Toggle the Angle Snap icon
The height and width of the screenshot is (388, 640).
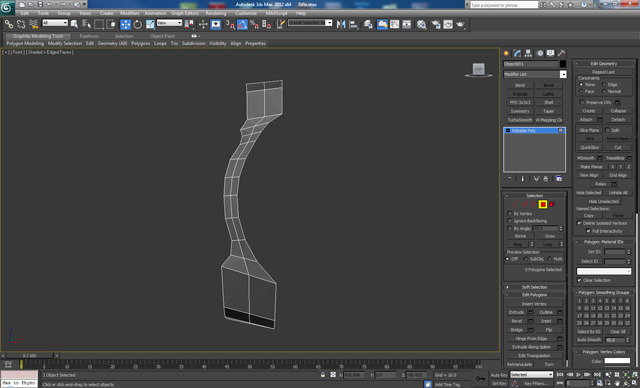click(x=242, y=24)
